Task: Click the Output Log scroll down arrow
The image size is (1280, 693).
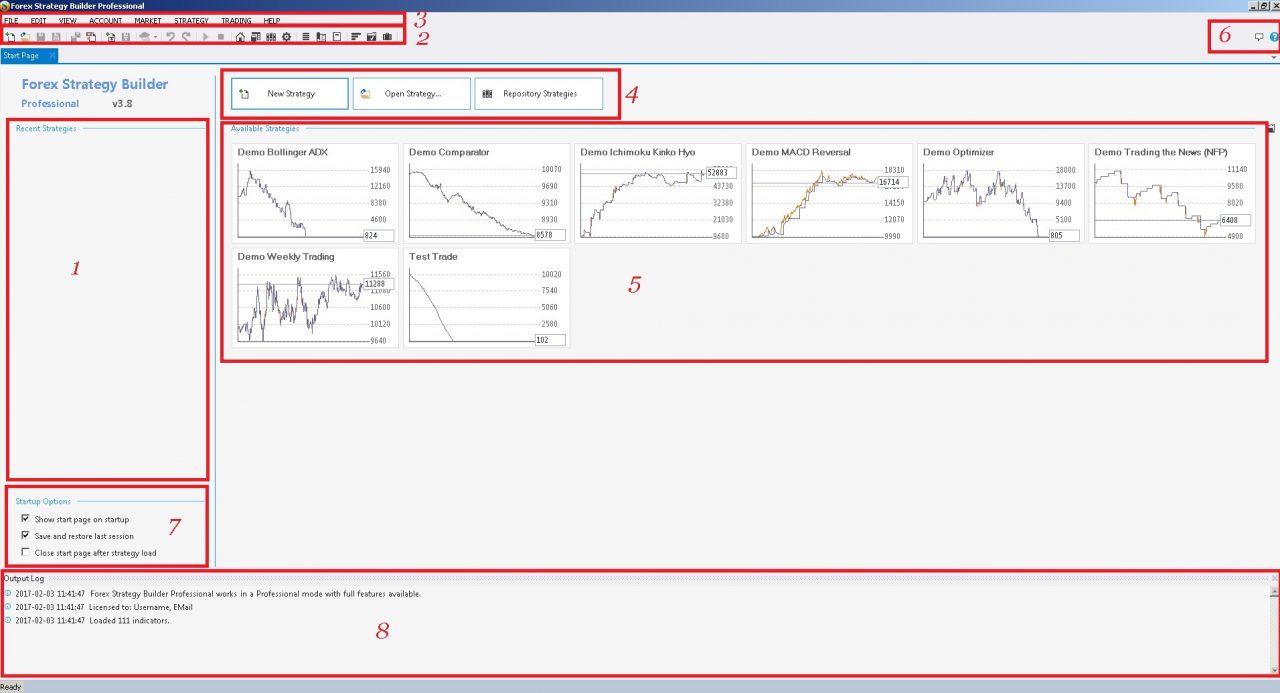Action: [1274, 669]
